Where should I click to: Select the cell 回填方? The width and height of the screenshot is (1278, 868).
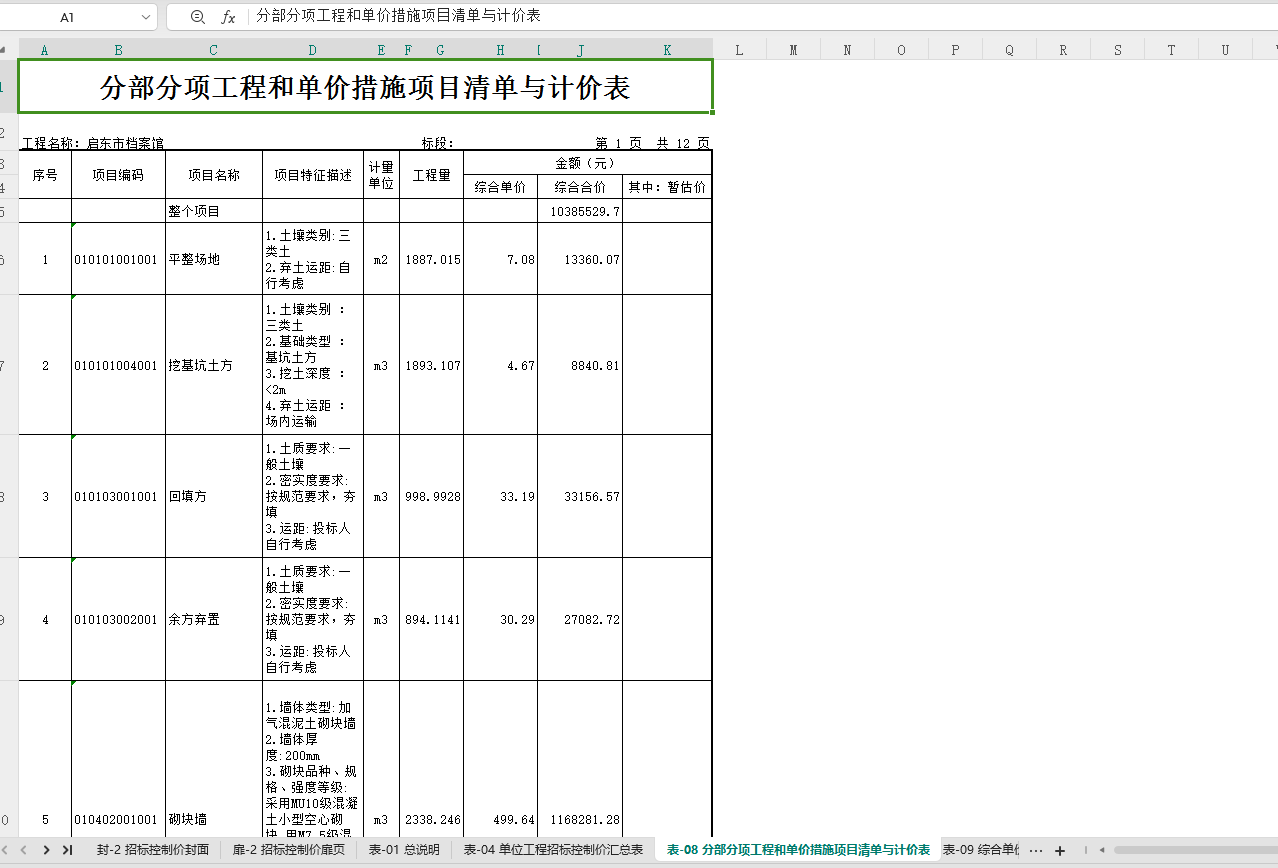click(x=214, y=496)
